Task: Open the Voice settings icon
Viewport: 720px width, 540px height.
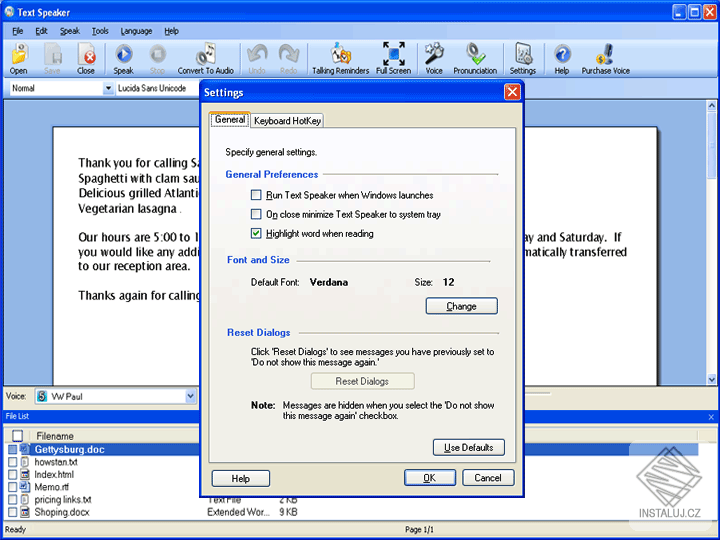Action: tap(434, 58)
